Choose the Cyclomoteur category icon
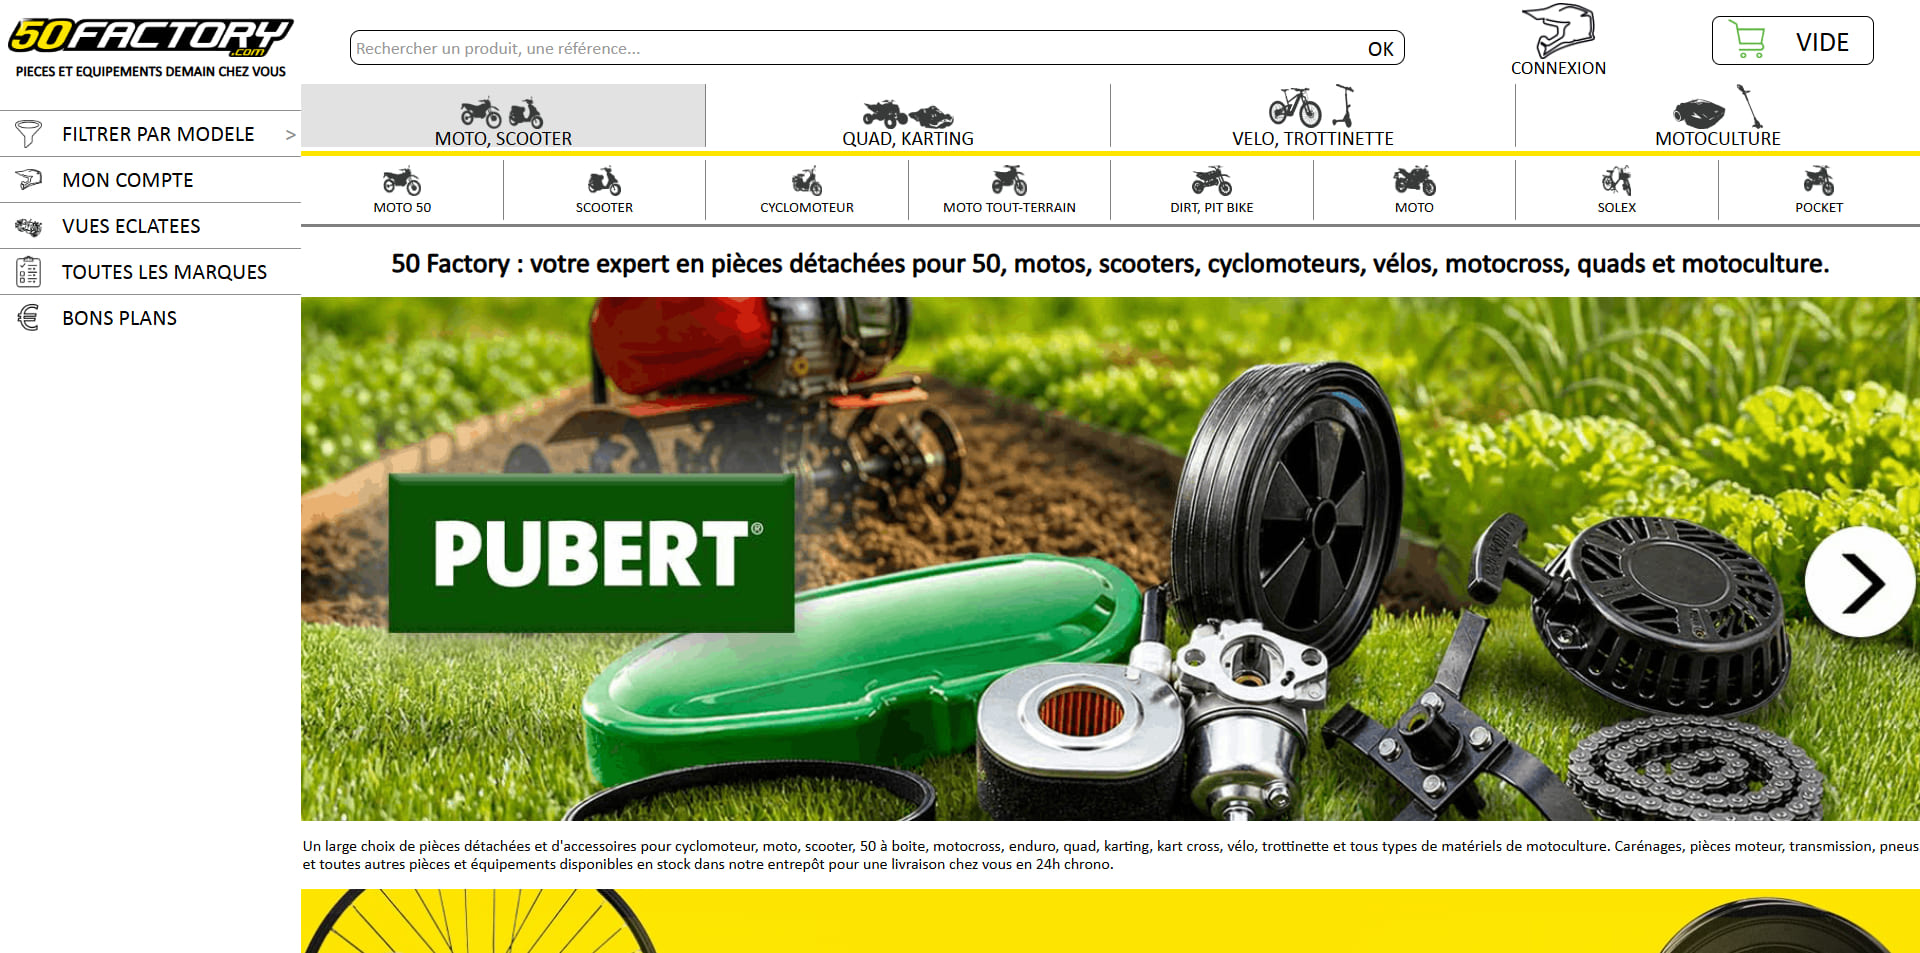The image size is (1920, 953). 807,181
